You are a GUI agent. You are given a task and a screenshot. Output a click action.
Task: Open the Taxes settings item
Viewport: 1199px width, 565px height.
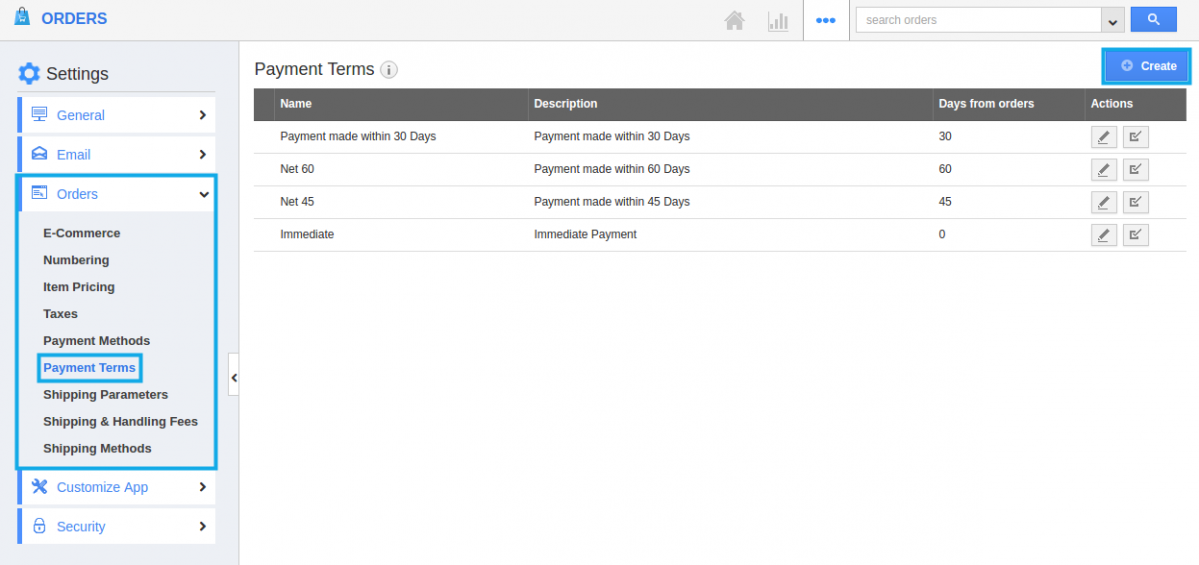pyautogui.click(x=60, y=314)
